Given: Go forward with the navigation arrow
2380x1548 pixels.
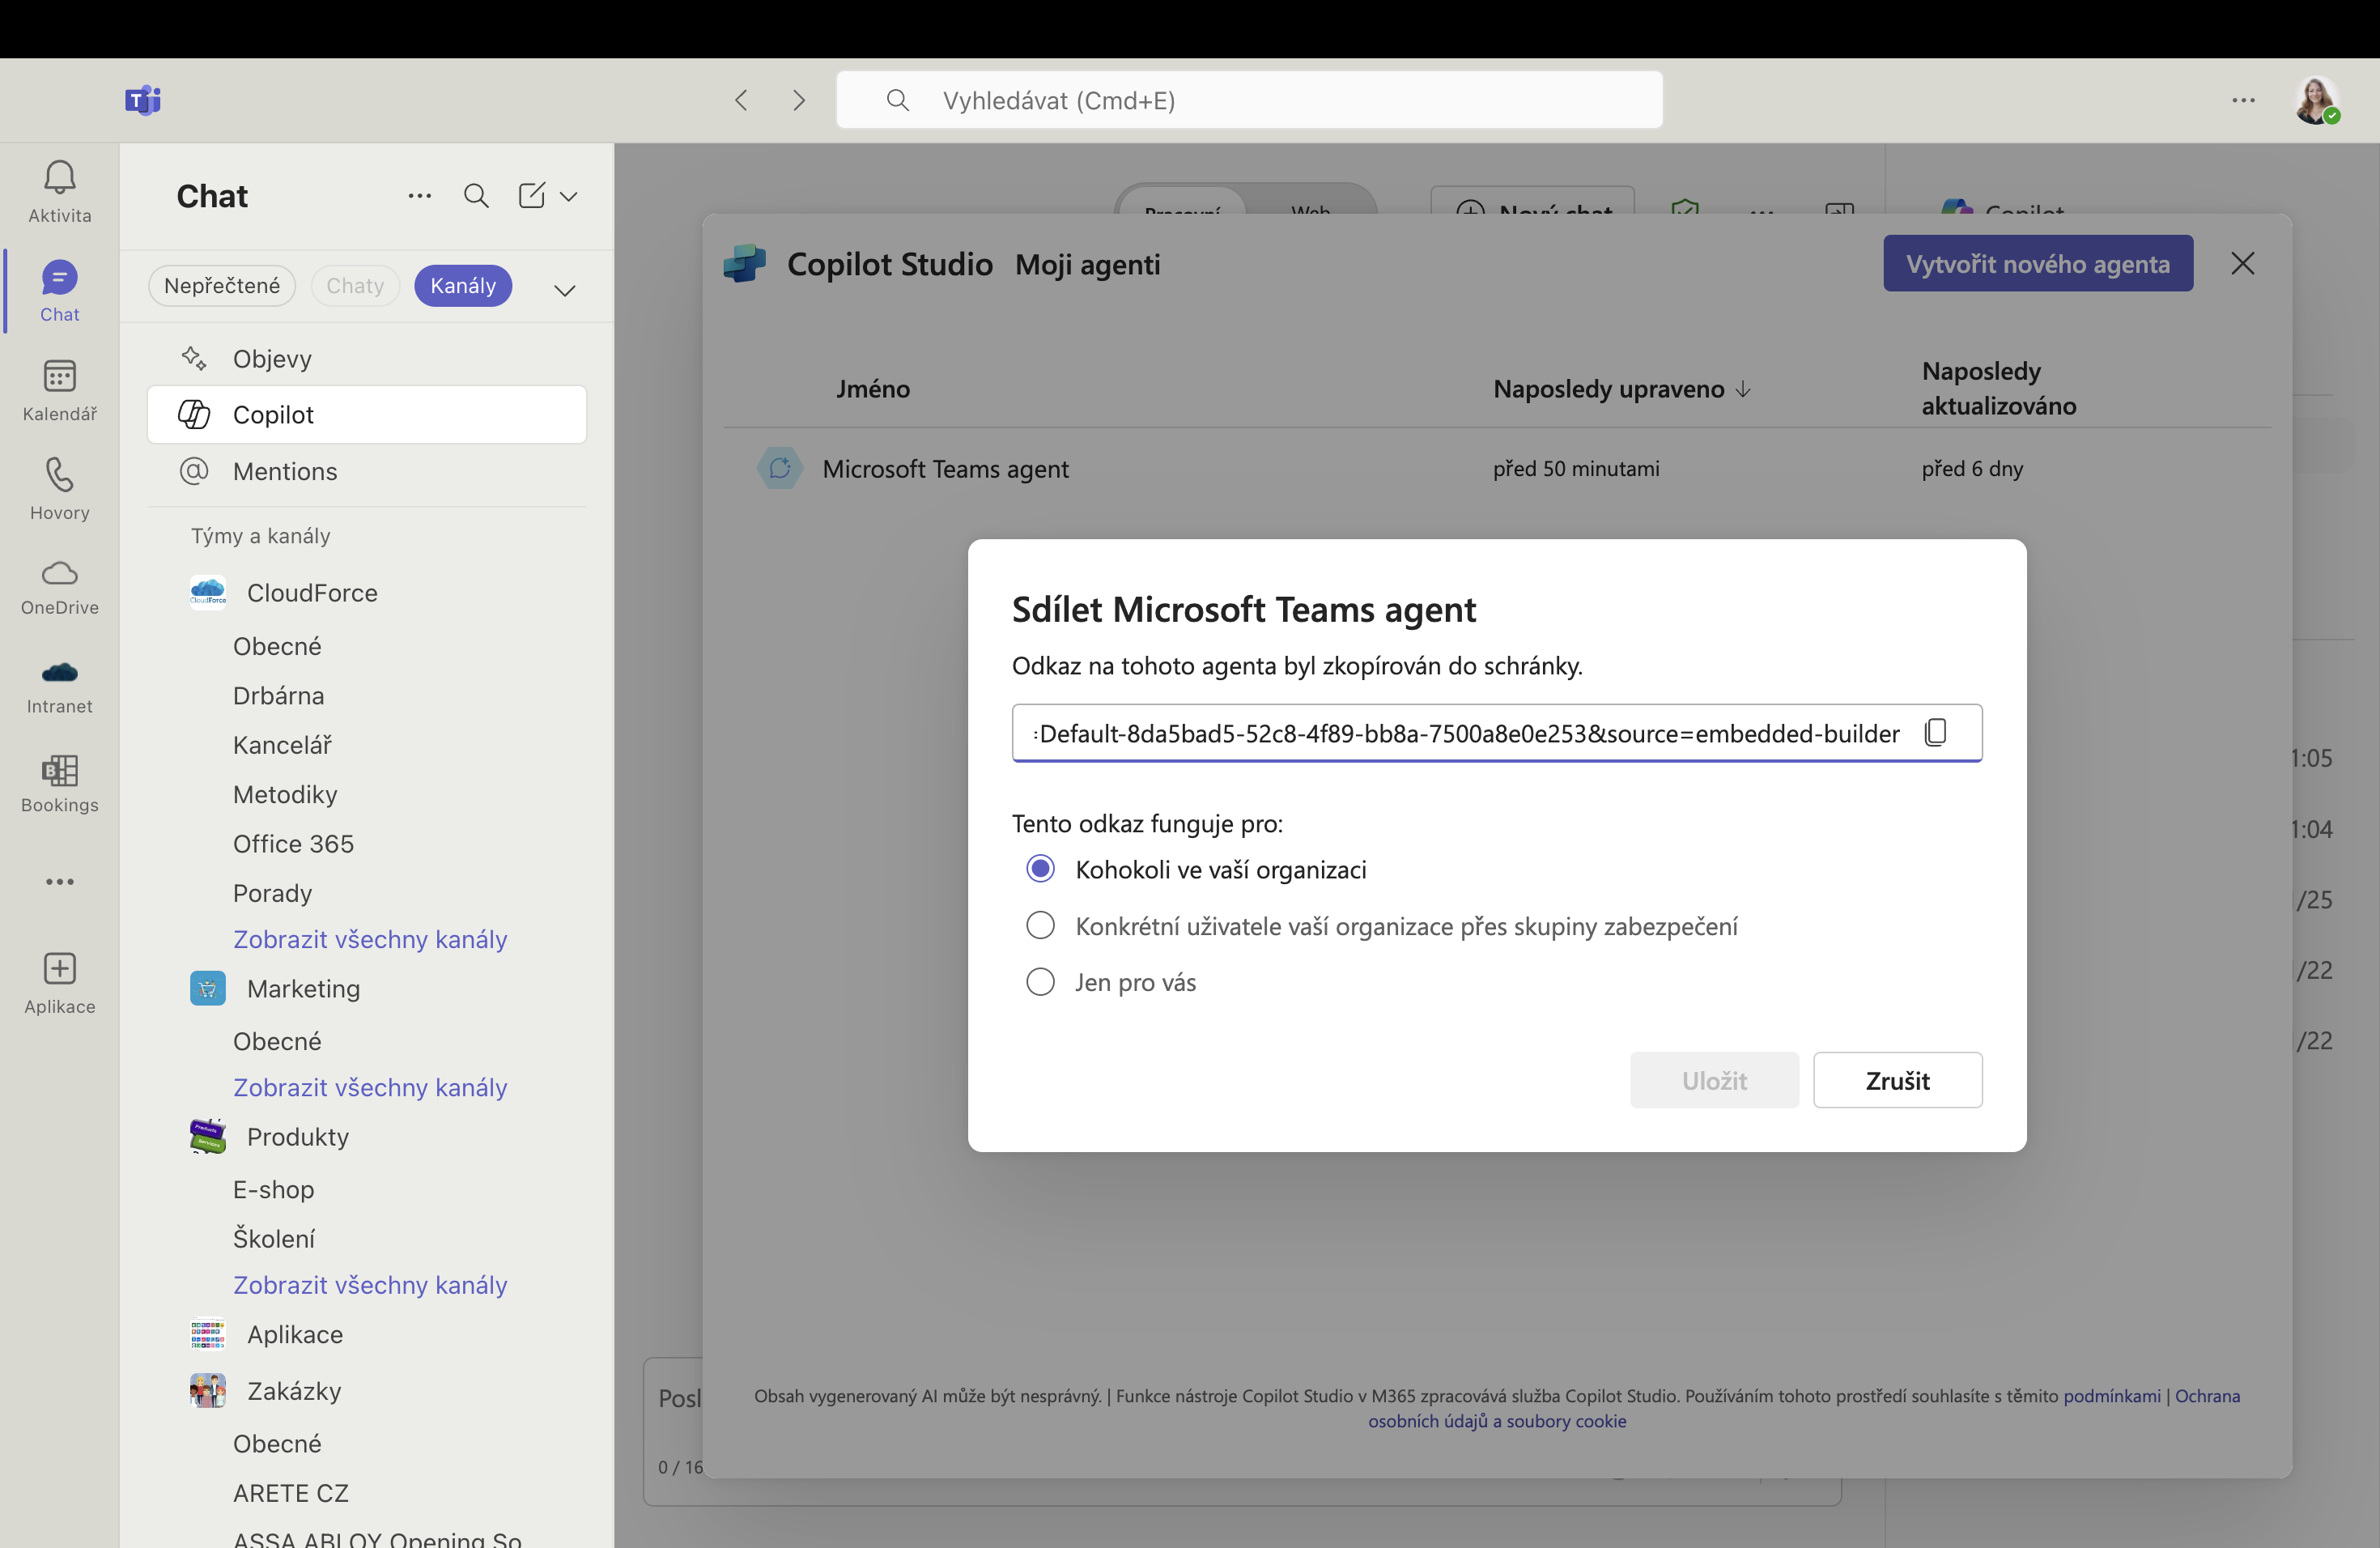Looking at the screenshot, I should tap(798, 100).
